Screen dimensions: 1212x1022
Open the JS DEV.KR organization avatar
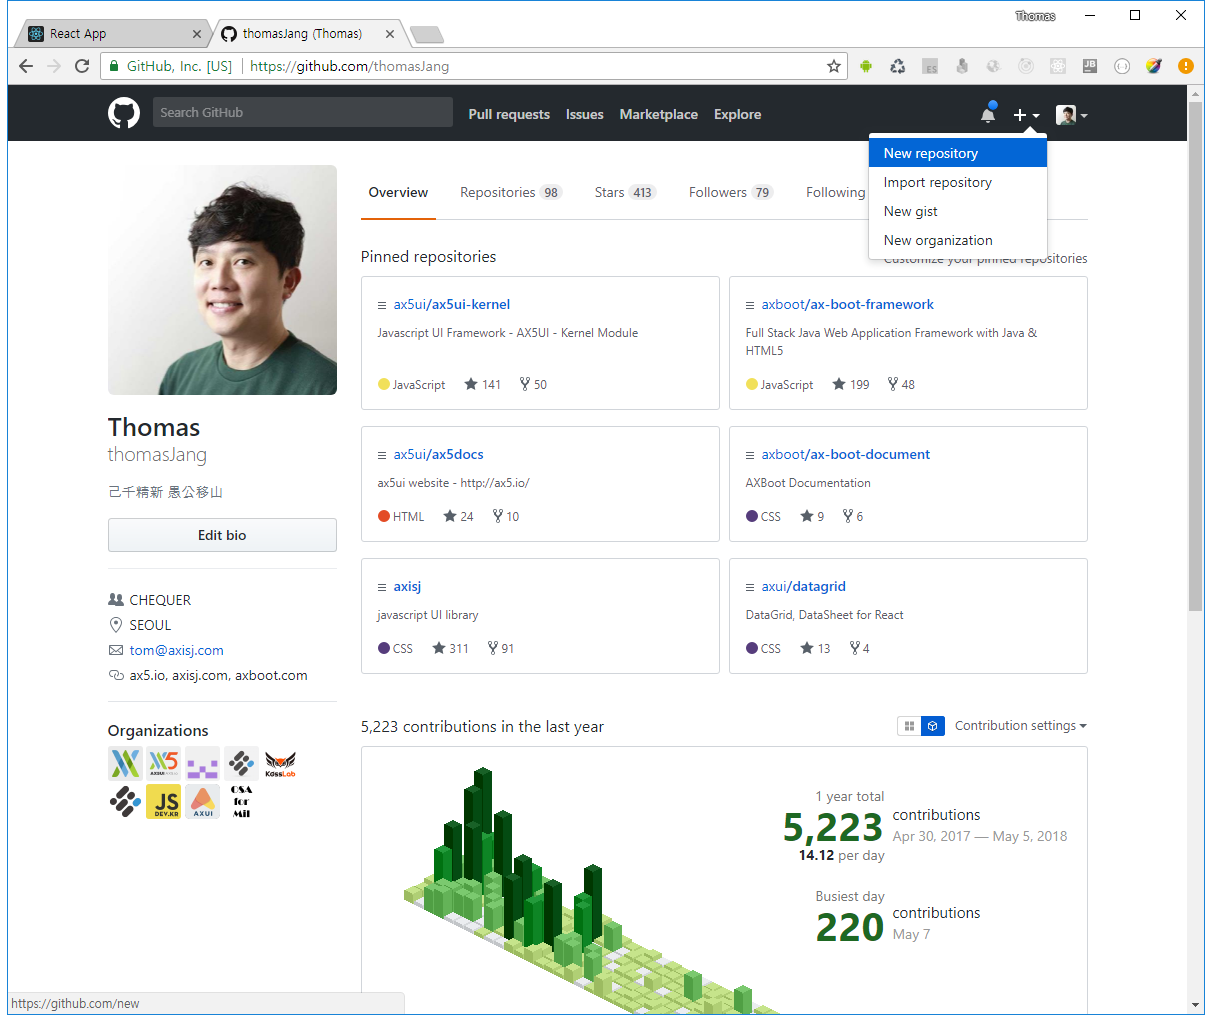pyautogui.click(x=164, y=802)
